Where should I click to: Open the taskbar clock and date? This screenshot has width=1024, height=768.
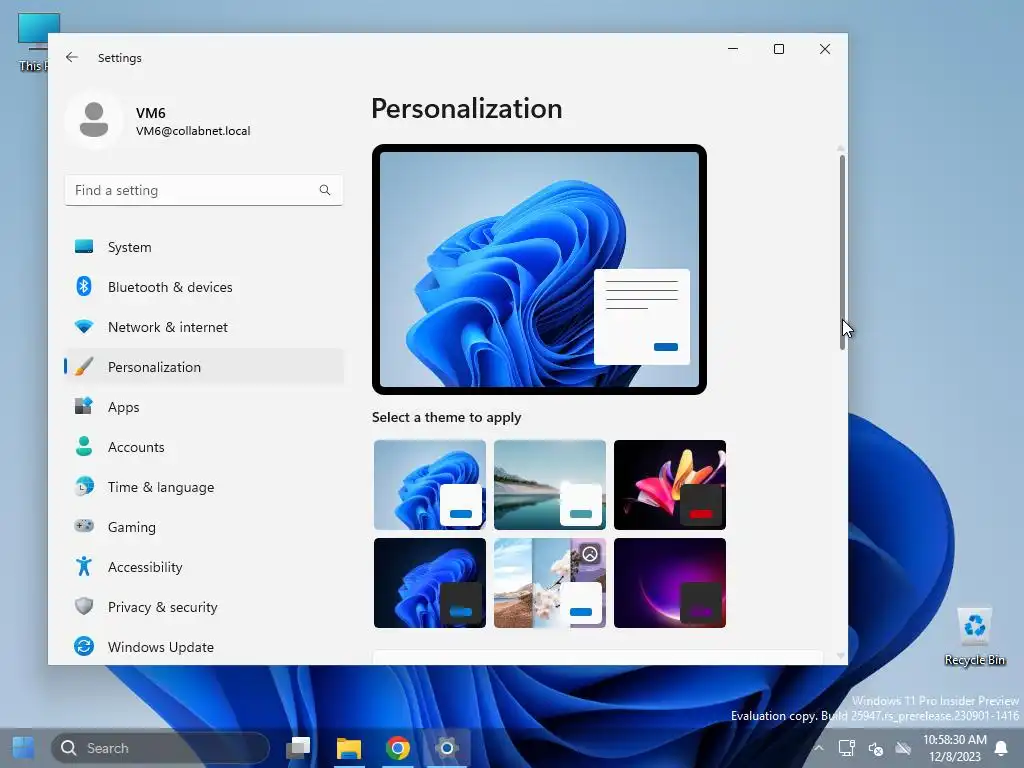[955, 748]
